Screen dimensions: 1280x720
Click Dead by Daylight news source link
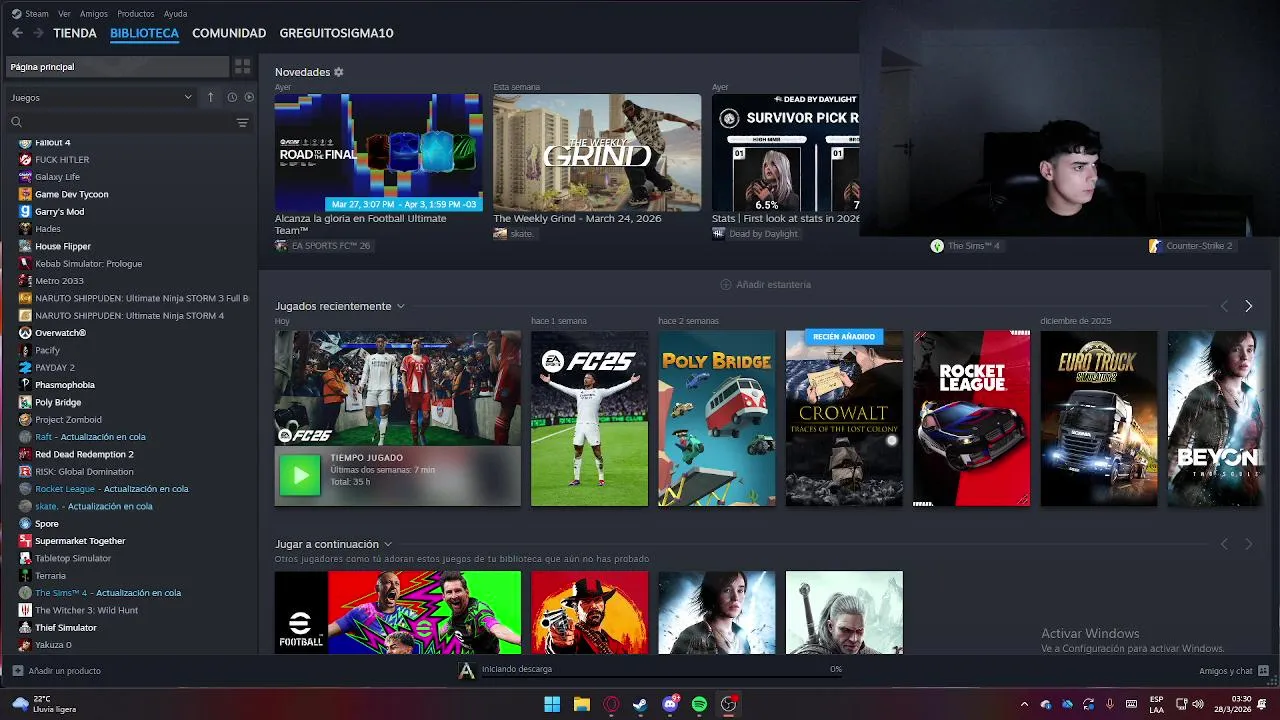755,234
